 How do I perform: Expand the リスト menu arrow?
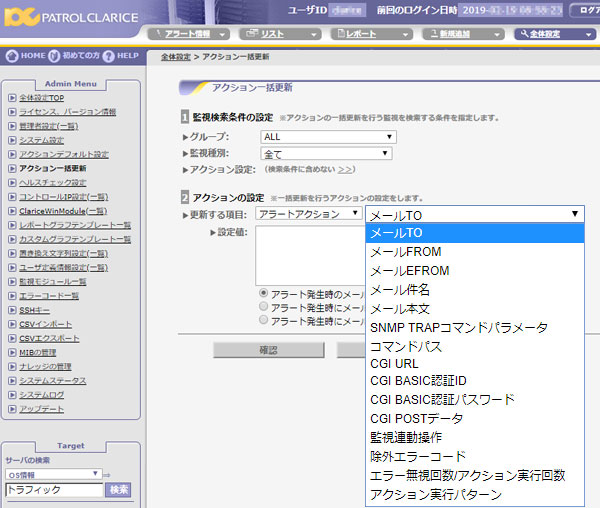coord(314,34)
